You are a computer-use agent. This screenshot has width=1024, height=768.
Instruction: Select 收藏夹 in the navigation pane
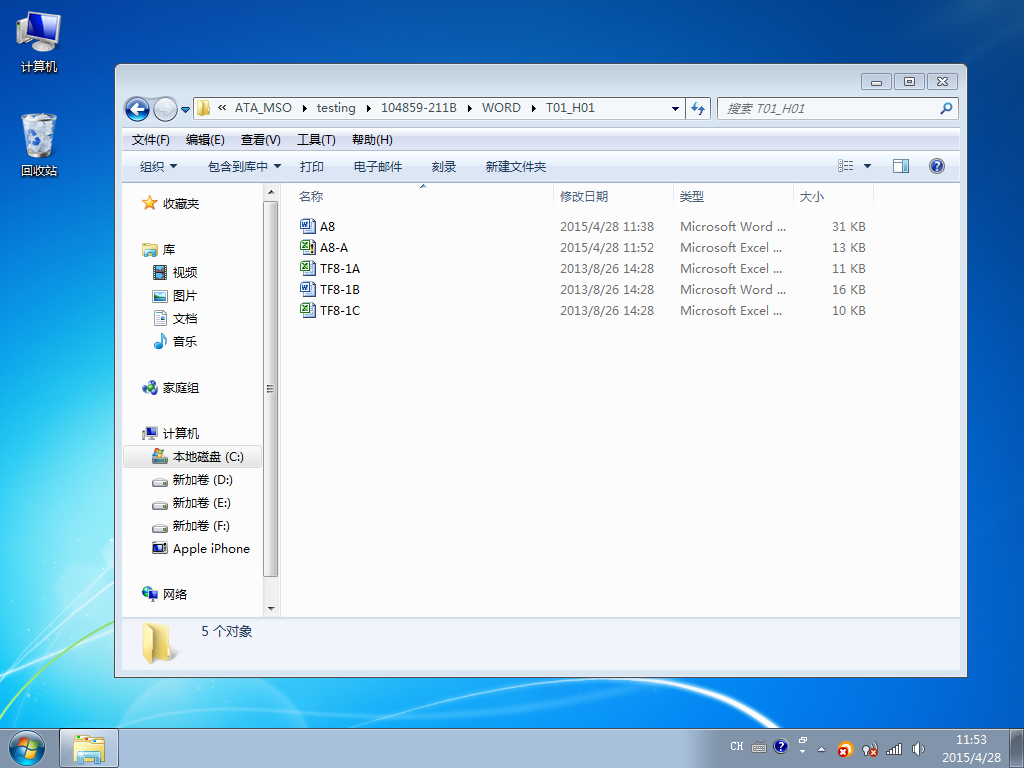pos(171,204)
